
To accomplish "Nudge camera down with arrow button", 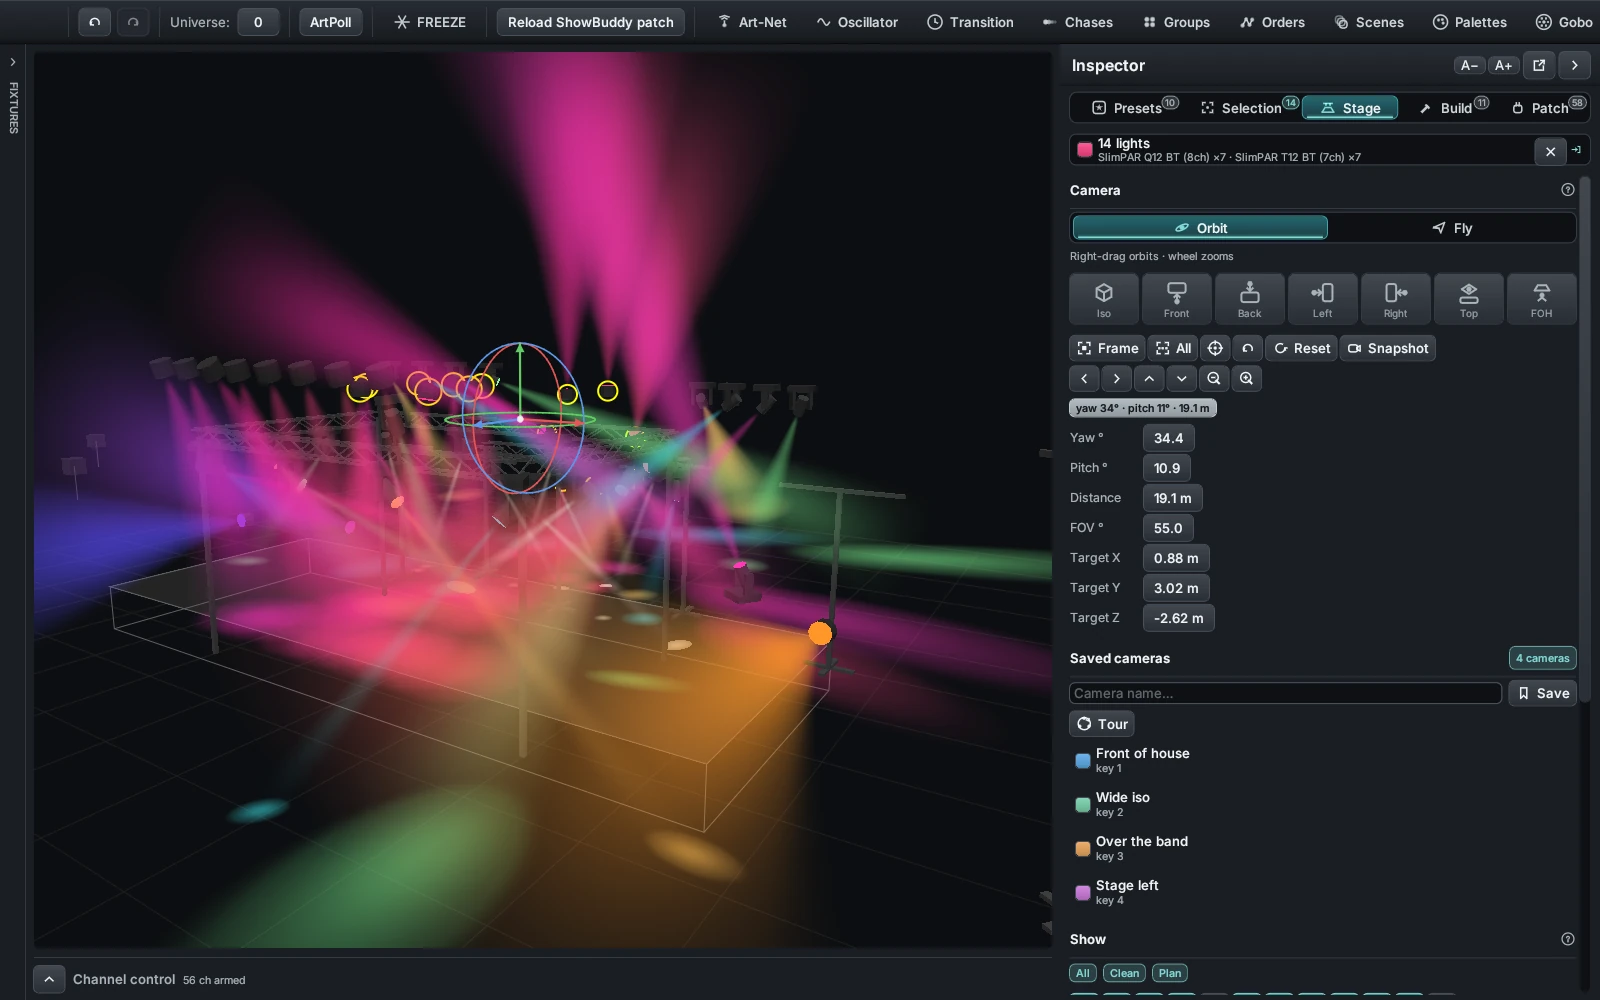I will click(x=1182, y=378).
